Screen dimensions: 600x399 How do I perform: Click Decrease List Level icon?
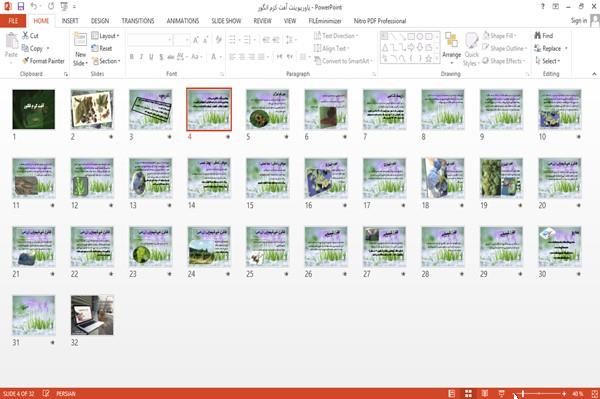click(x=266, y=40)
